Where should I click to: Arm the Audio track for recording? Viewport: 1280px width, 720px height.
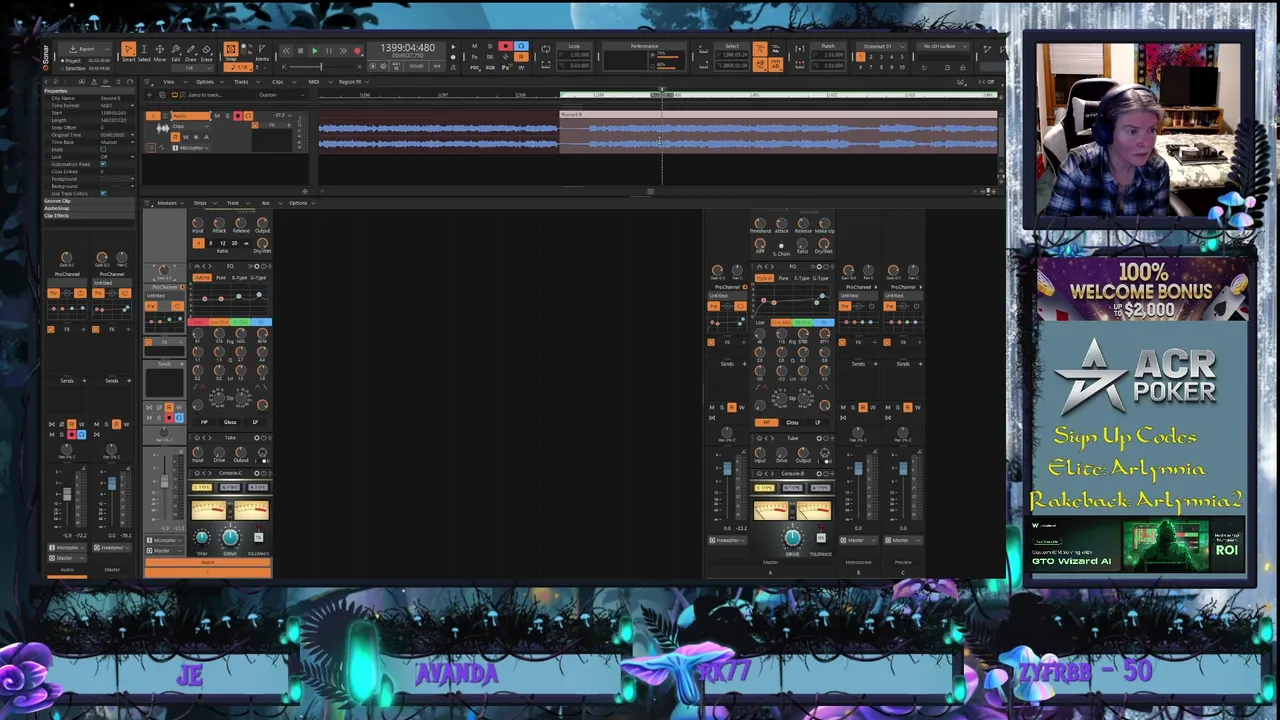click(238, 116)
